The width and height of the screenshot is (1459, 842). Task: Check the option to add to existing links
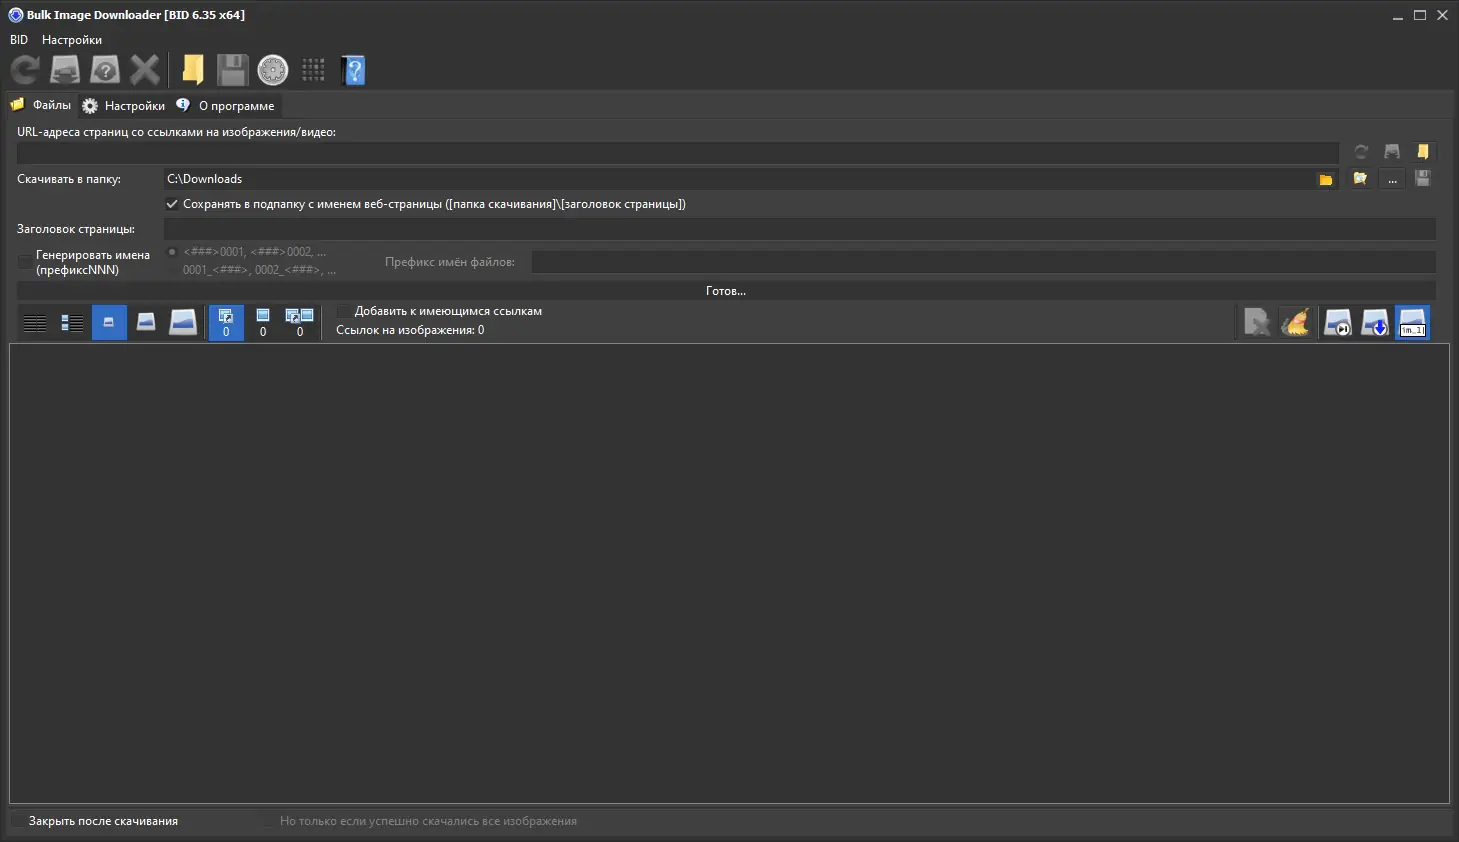(x=343, y=311)
